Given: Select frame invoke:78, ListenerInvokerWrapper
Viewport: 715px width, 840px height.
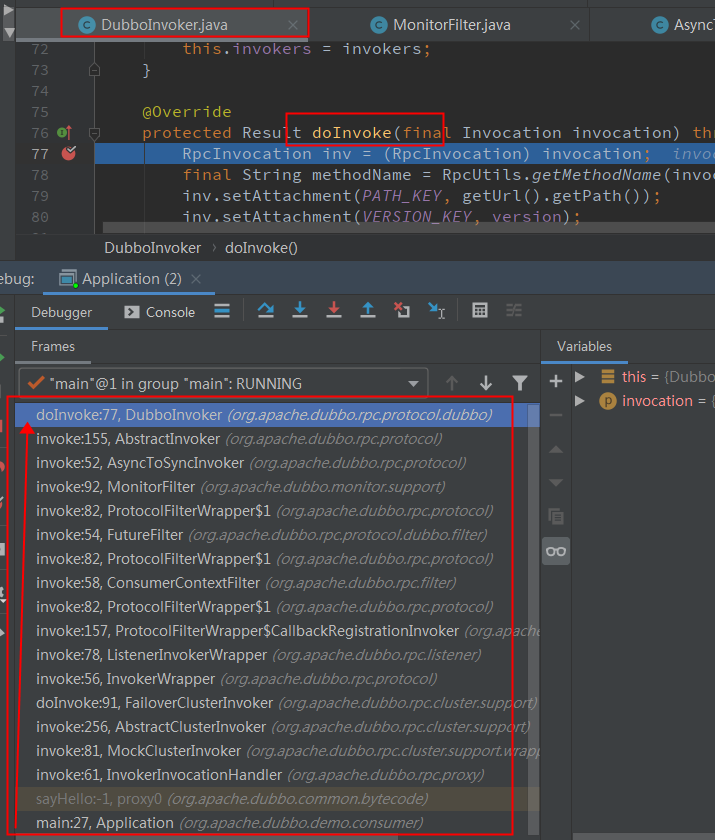Looking at the screenshot, I should pos(271,655).
